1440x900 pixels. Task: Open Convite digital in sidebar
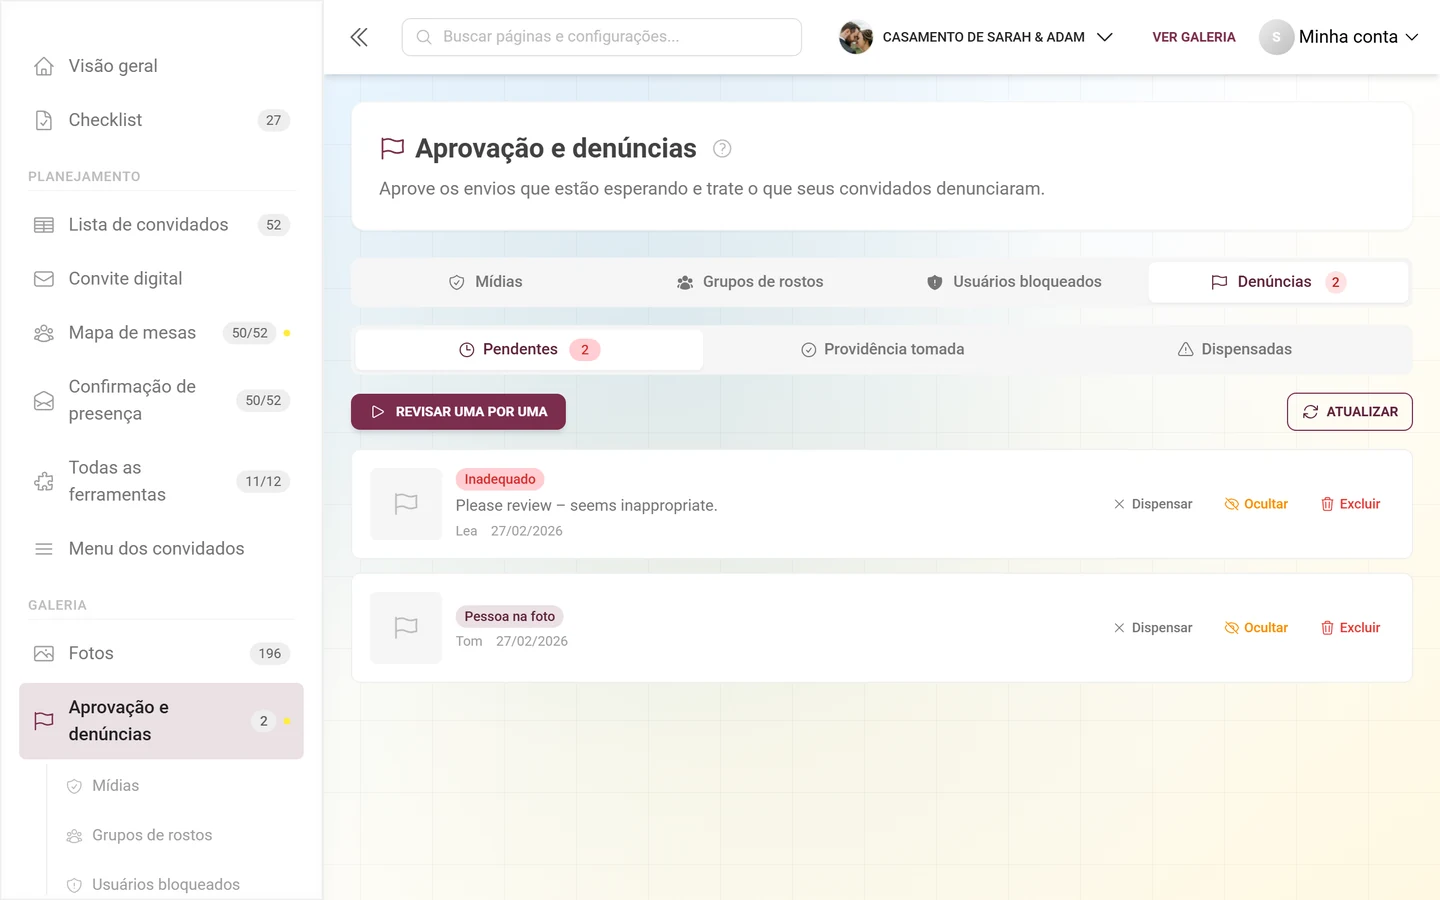161,279
